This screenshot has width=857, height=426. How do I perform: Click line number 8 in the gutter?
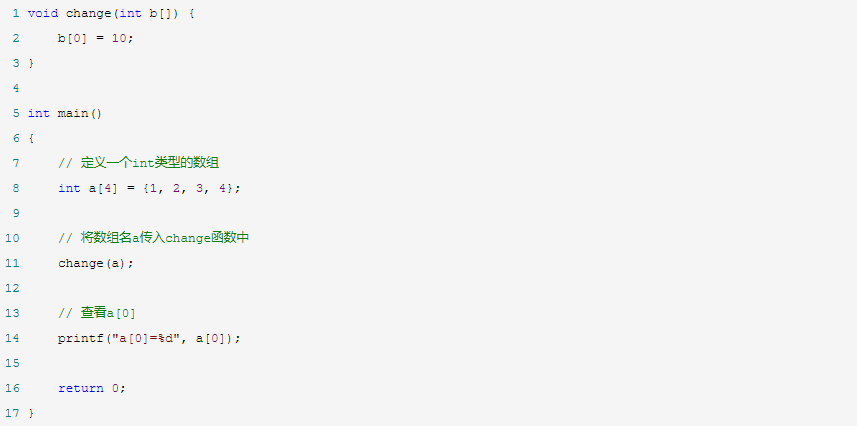click(15, 188)
